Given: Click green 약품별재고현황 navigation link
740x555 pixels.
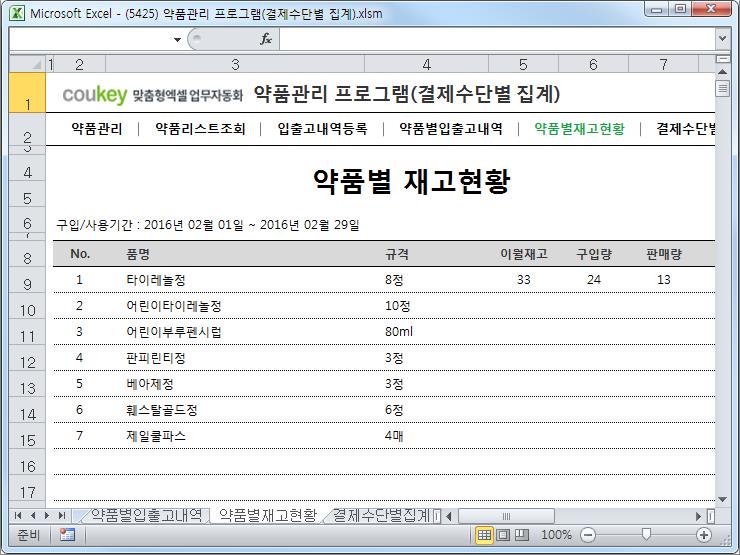Looking at the screenshot, I should tap(579, 128).
